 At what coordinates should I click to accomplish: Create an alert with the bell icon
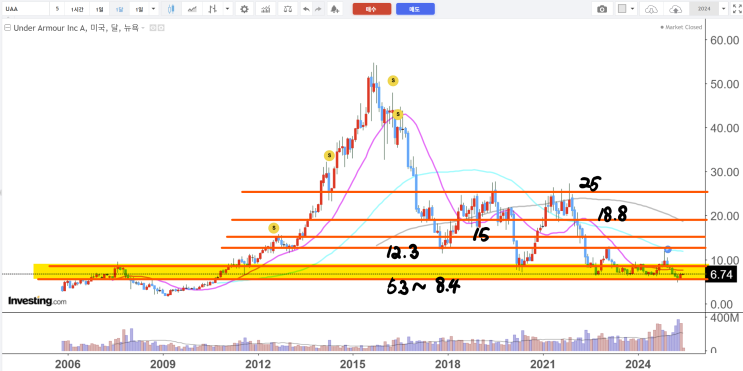335,9
